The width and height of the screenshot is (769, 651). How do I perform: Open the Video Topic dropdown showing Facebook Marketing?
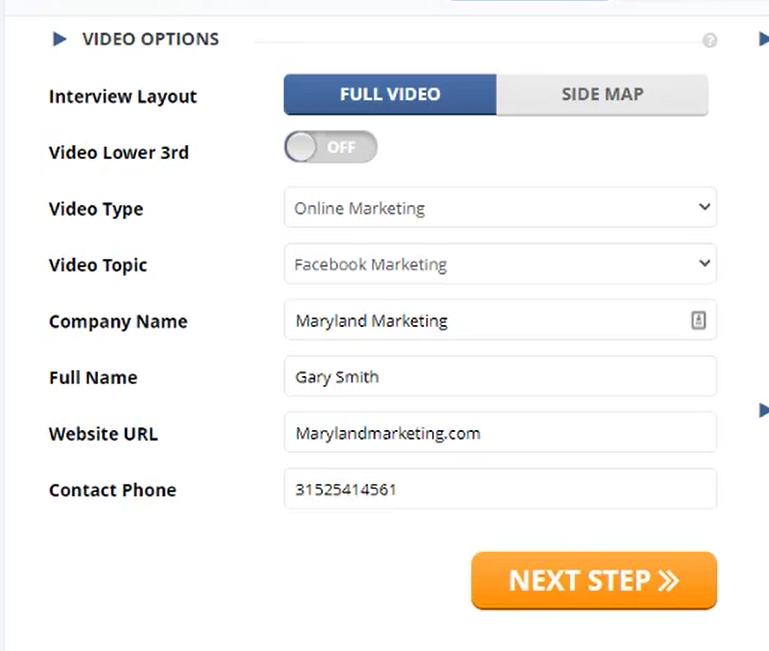tap(500, 265)
